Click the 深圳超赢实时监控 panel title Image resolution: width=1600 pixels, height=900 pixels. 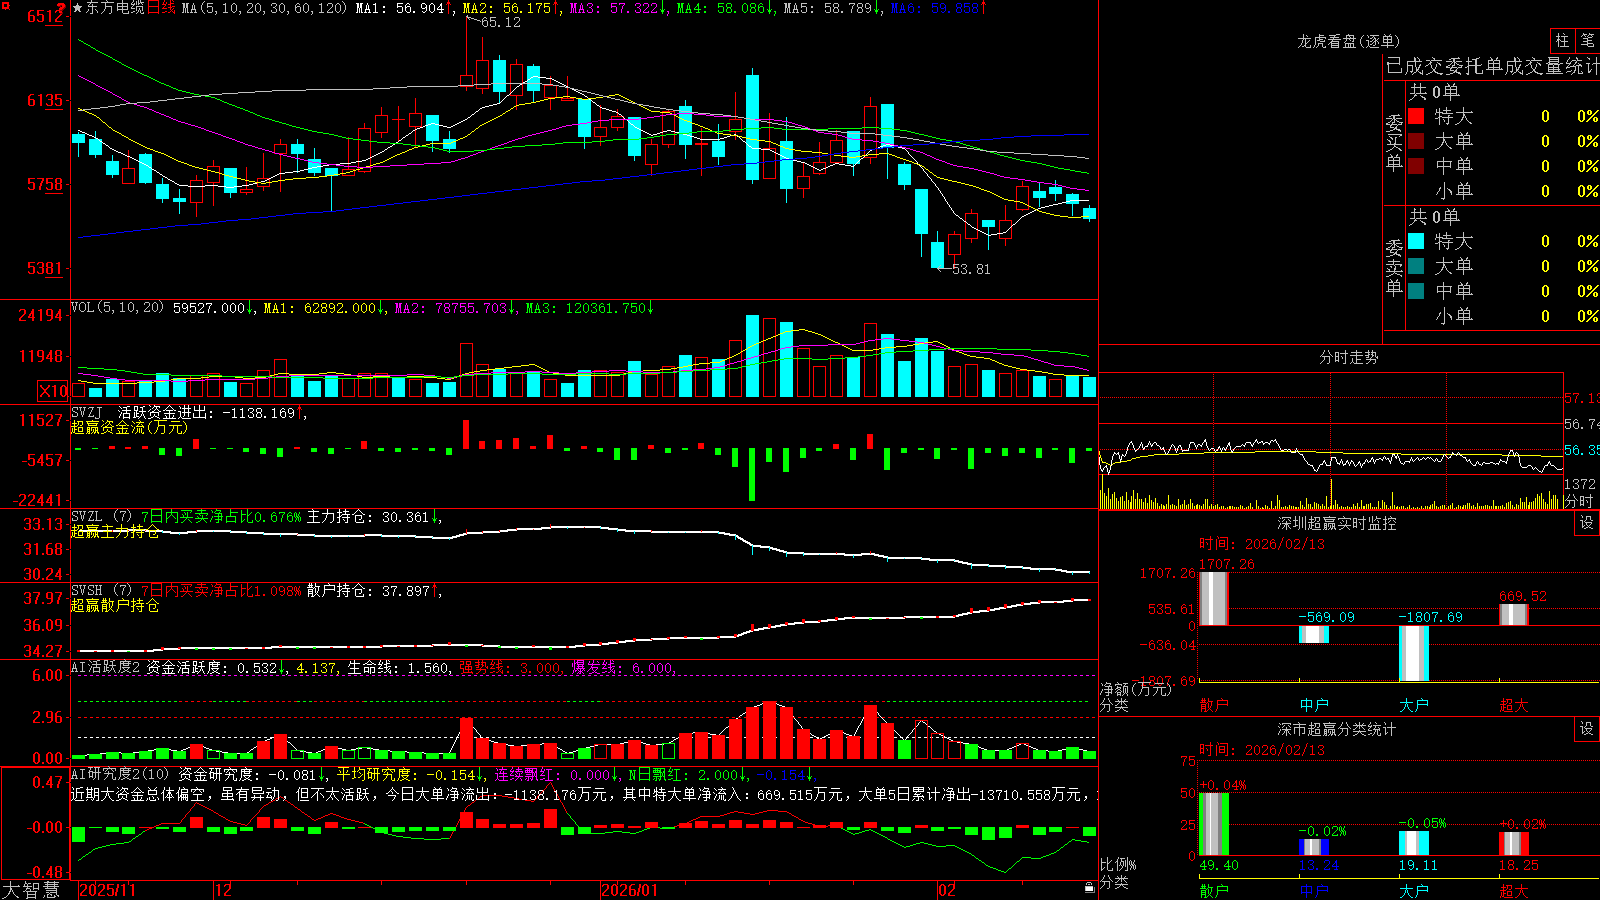click(x=1337, y=523)
